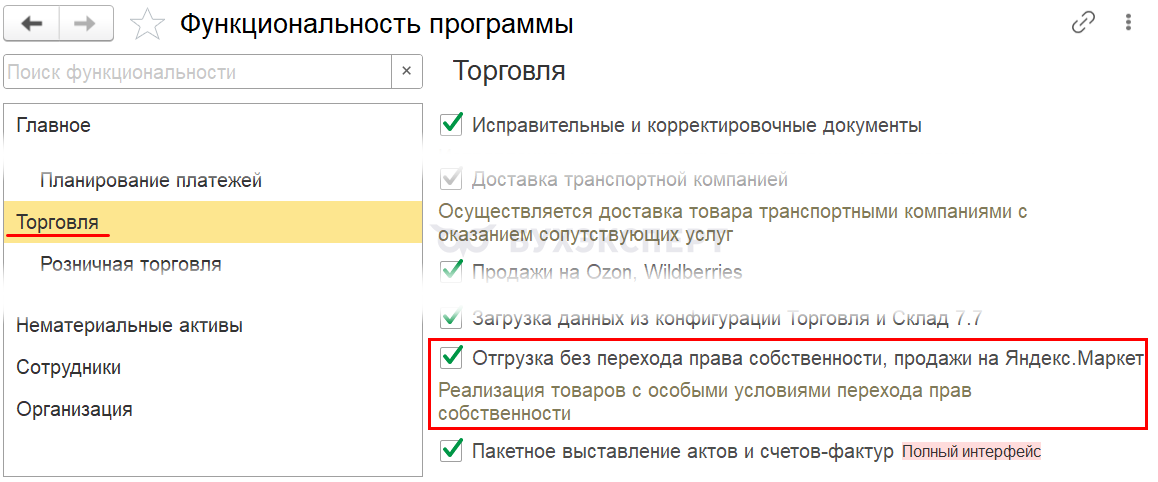
Task: Select the Торговля section
Action: (58, 222)
